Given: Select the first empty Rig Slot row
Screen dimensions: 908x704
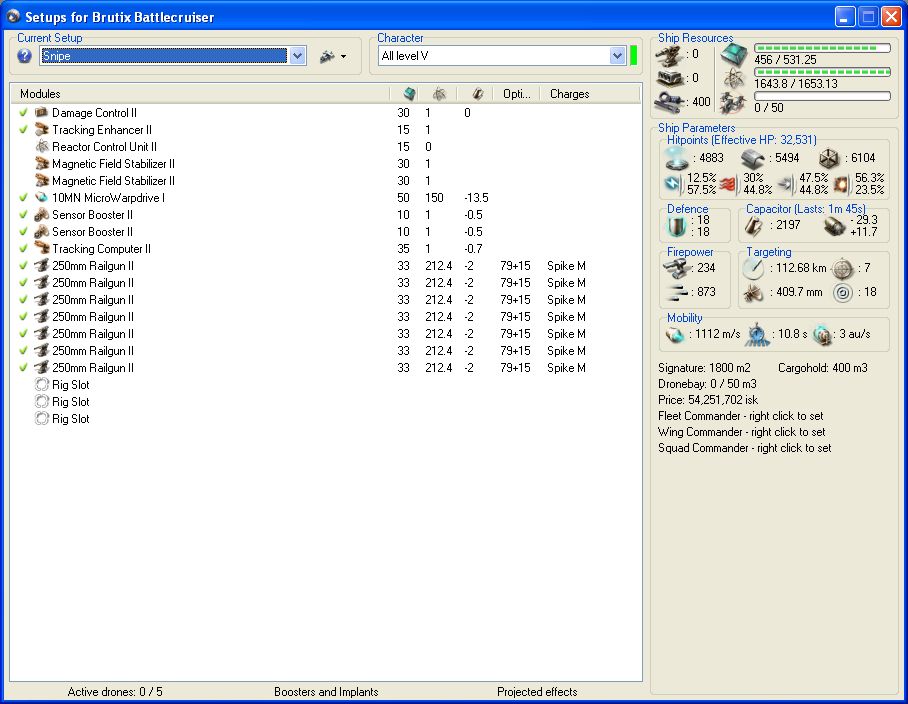Looking at the screenshot, I should tap(326, 384).
